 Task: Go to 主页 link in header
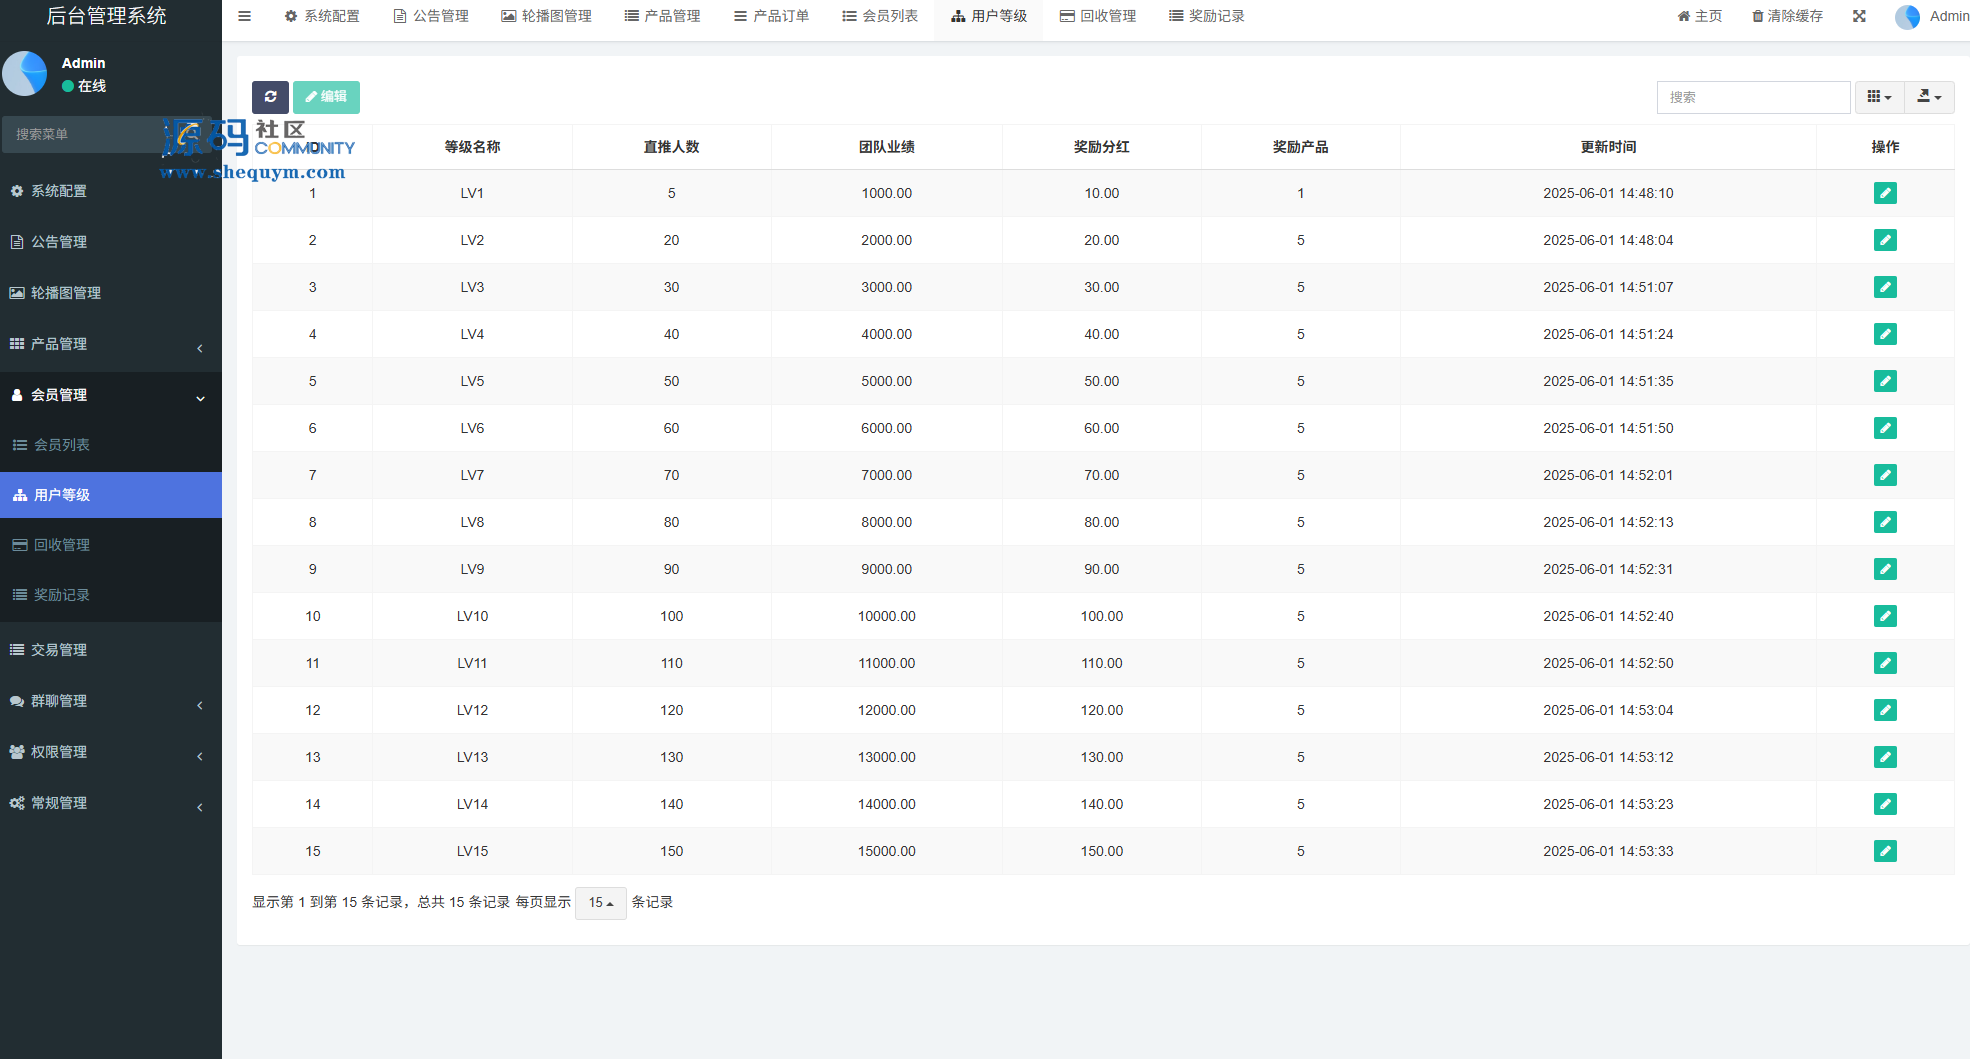pos(1700,16)
